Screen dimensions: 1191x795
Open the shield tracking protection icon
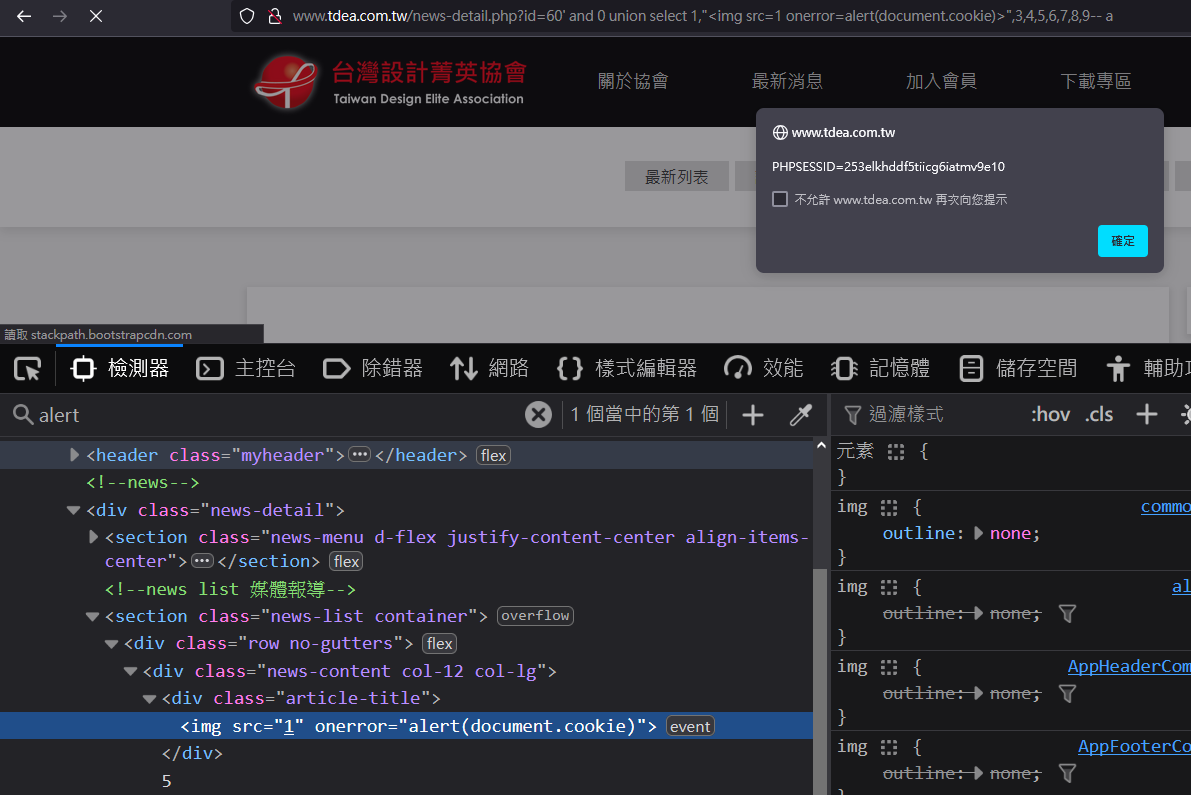(247, 16)
